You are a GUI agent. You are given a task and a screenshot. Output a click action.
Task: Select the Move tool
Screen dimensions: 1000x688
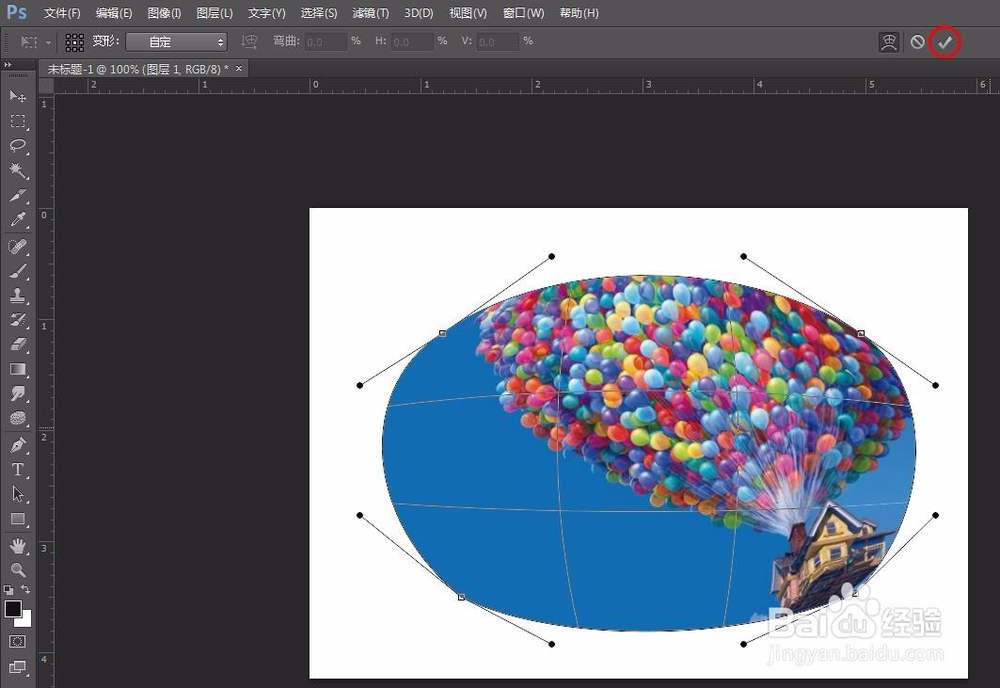[17, 96]
